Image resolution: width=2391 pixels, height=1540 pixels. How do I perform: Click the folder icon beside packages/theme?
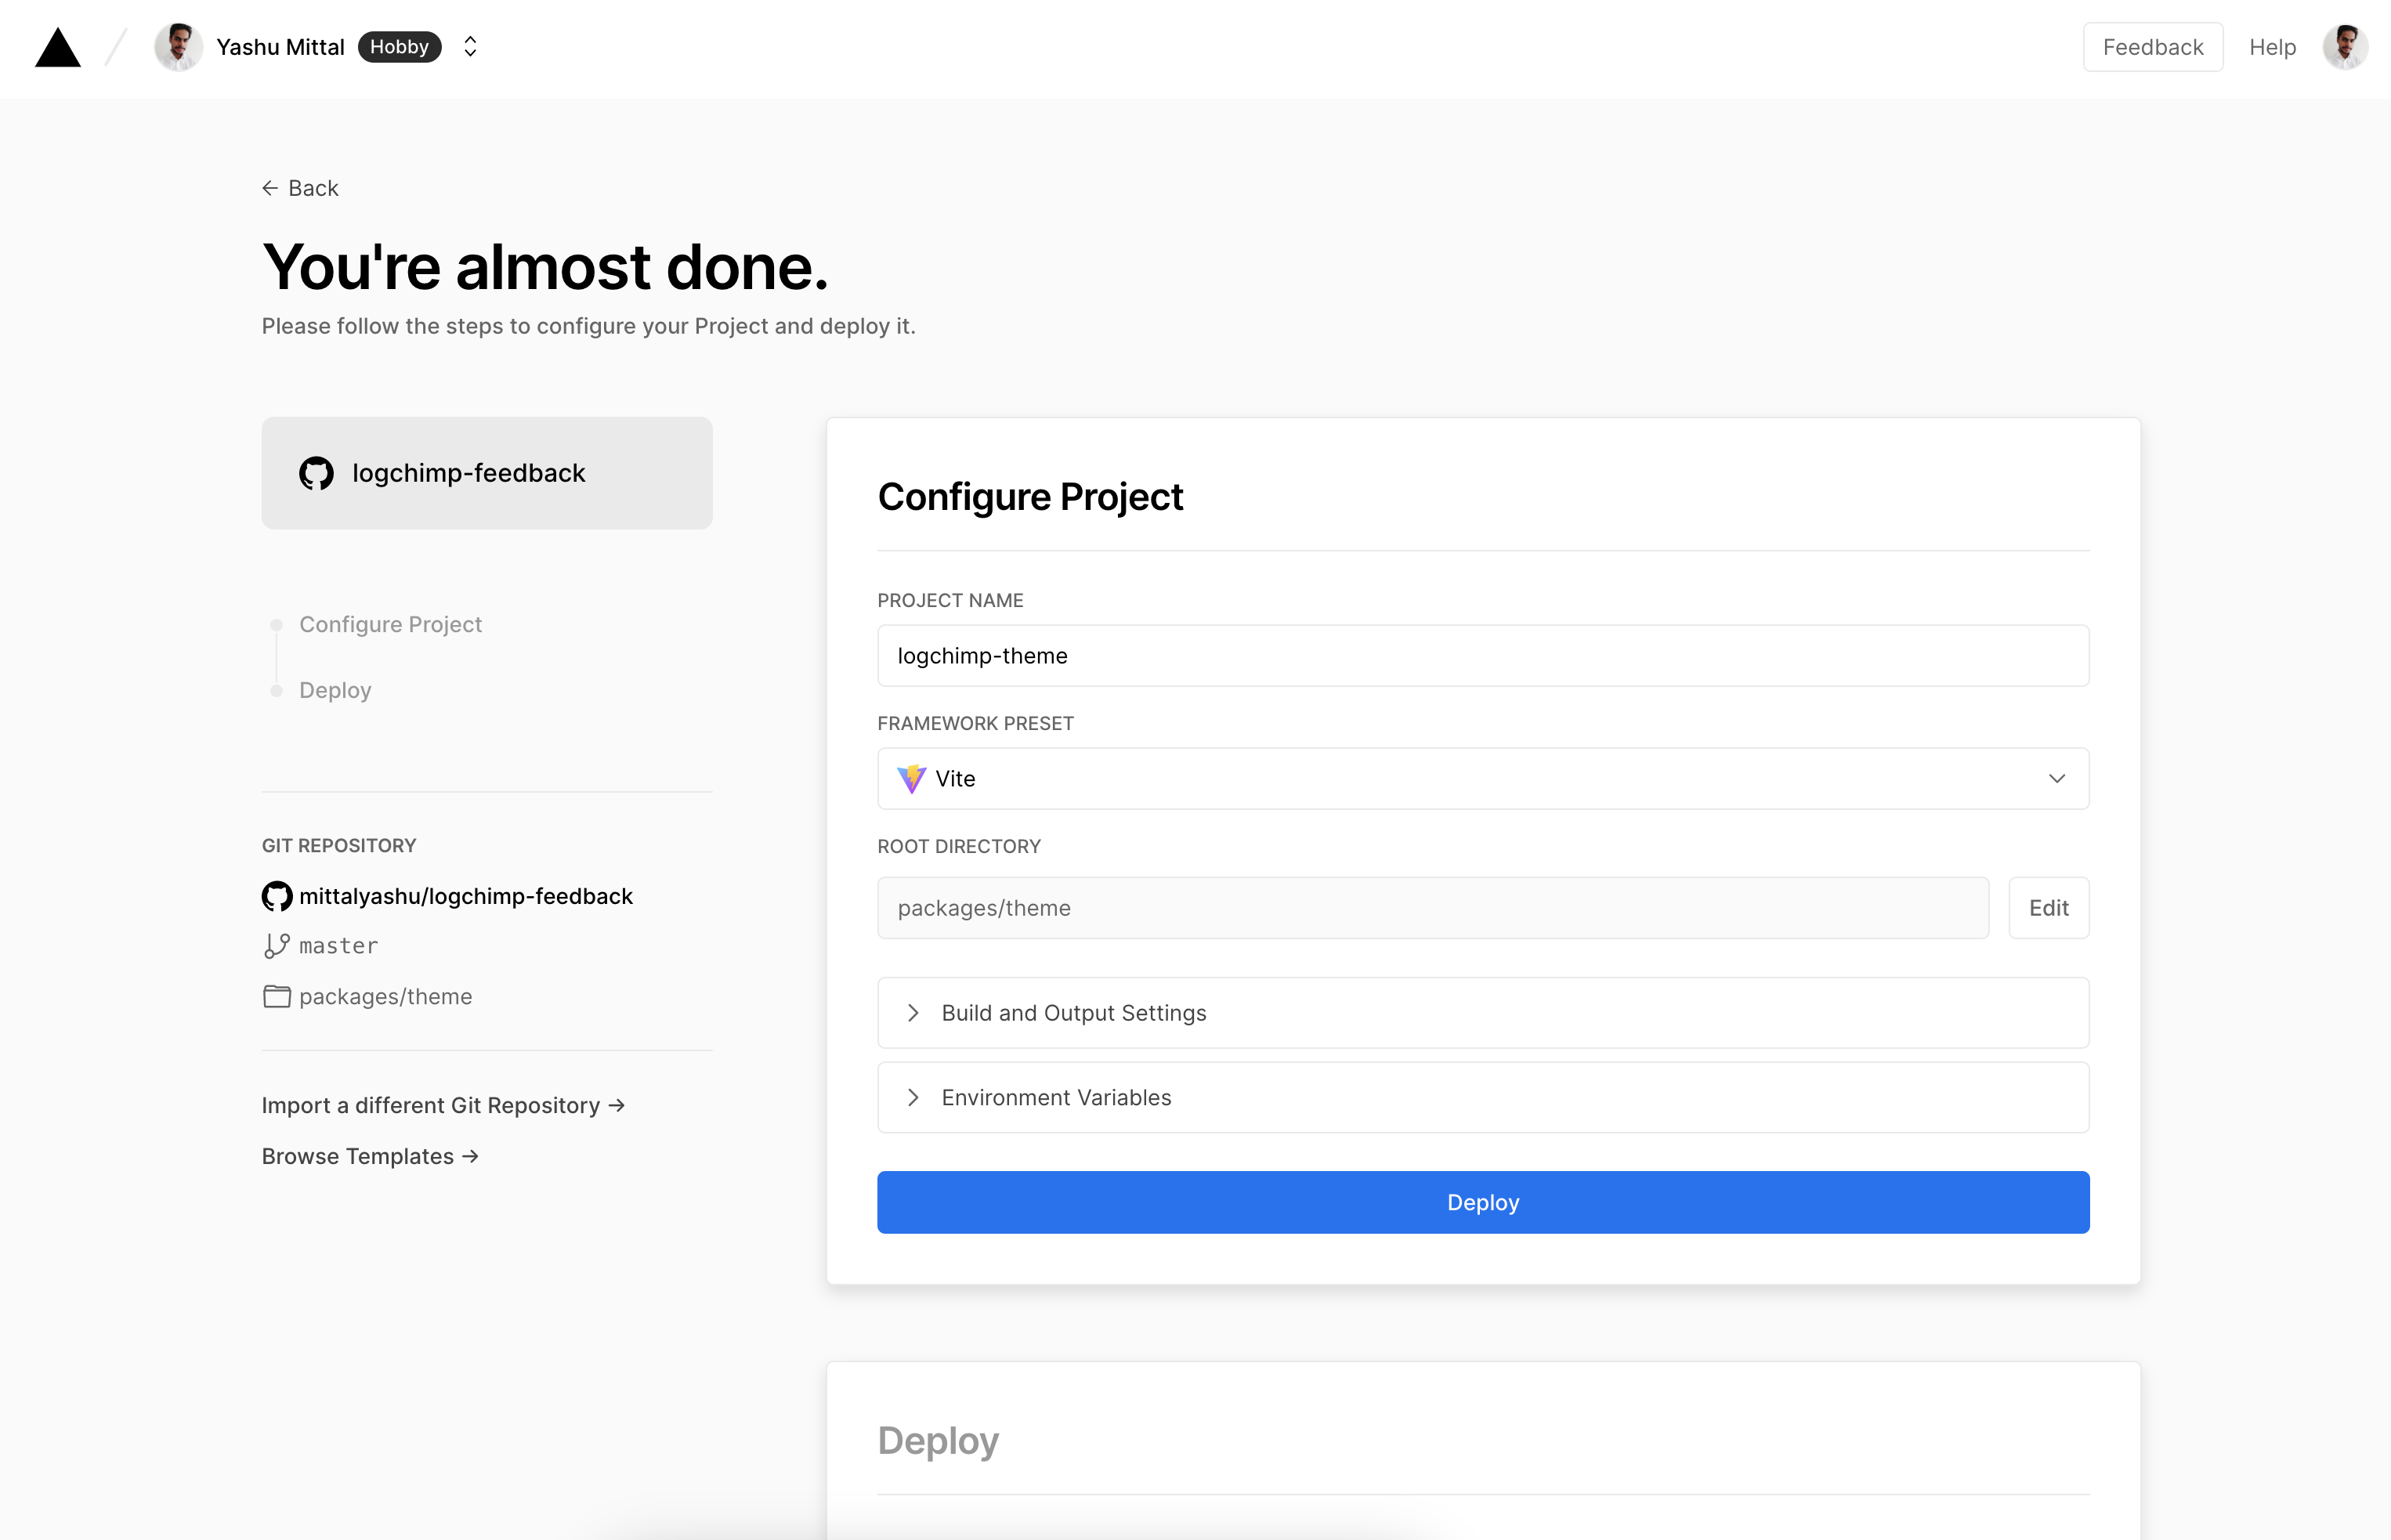pyautogui.click(x=277, y=996)
